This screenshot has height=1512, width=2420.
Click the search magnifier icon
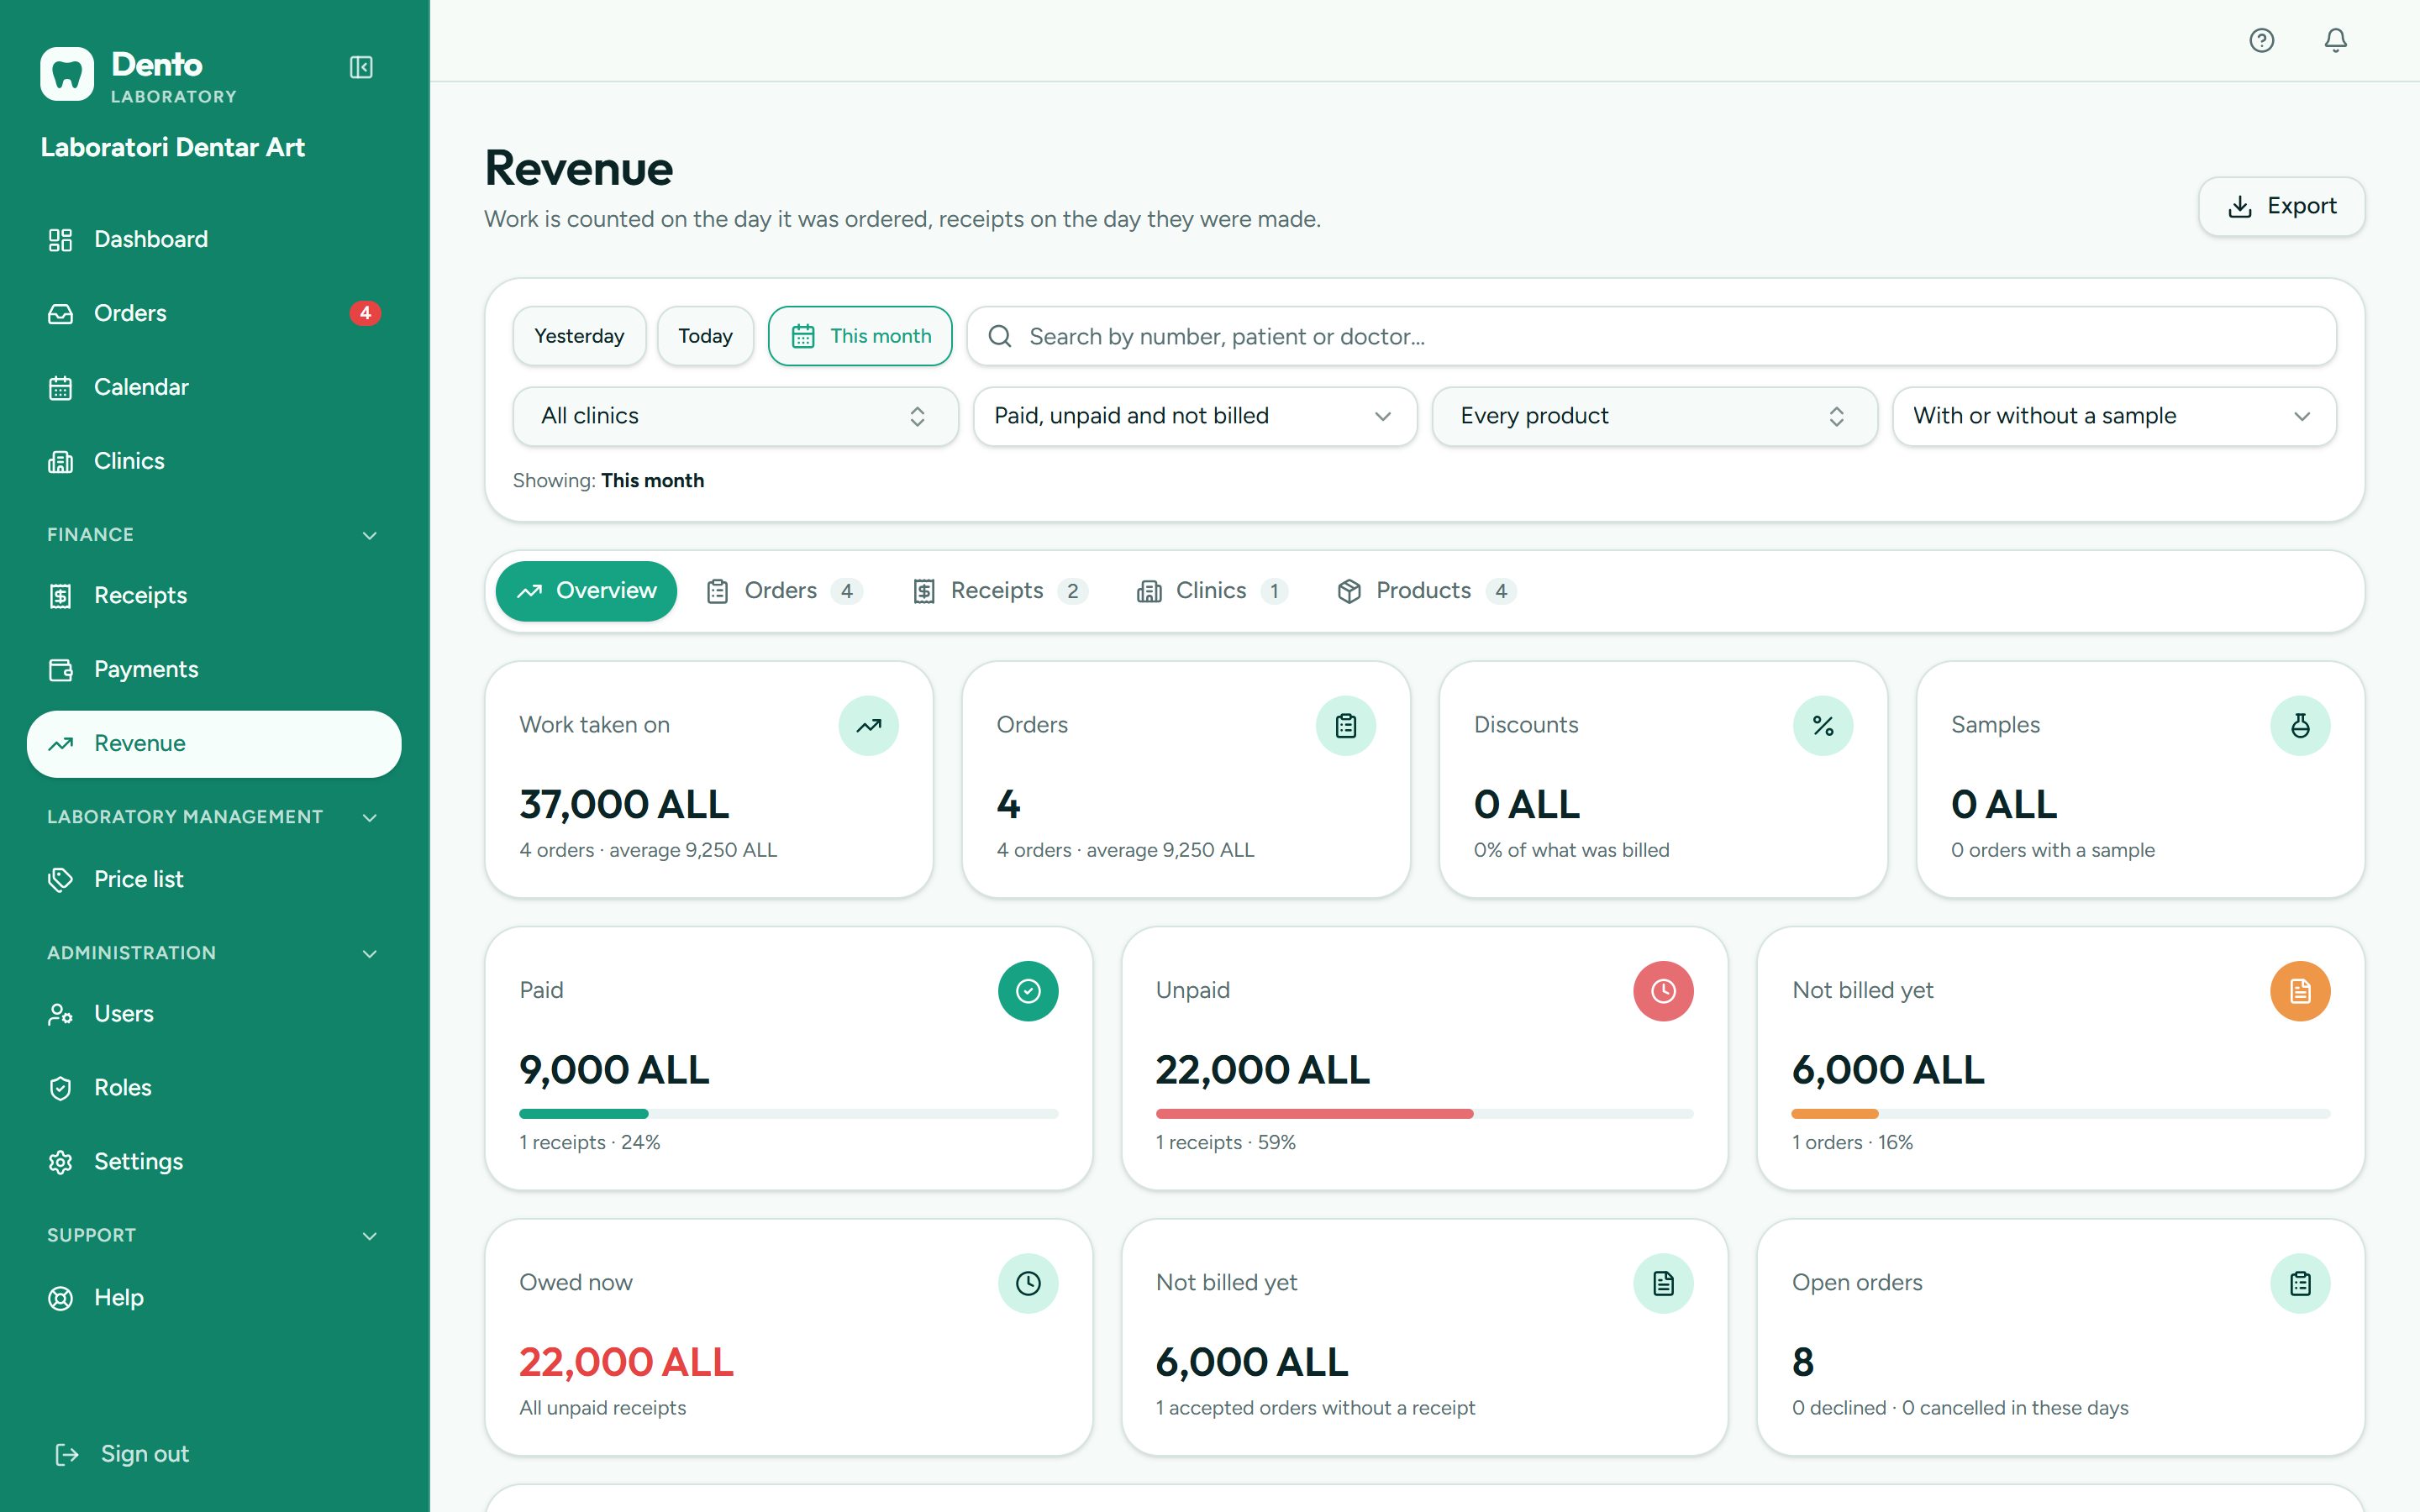tap(999, 336)
